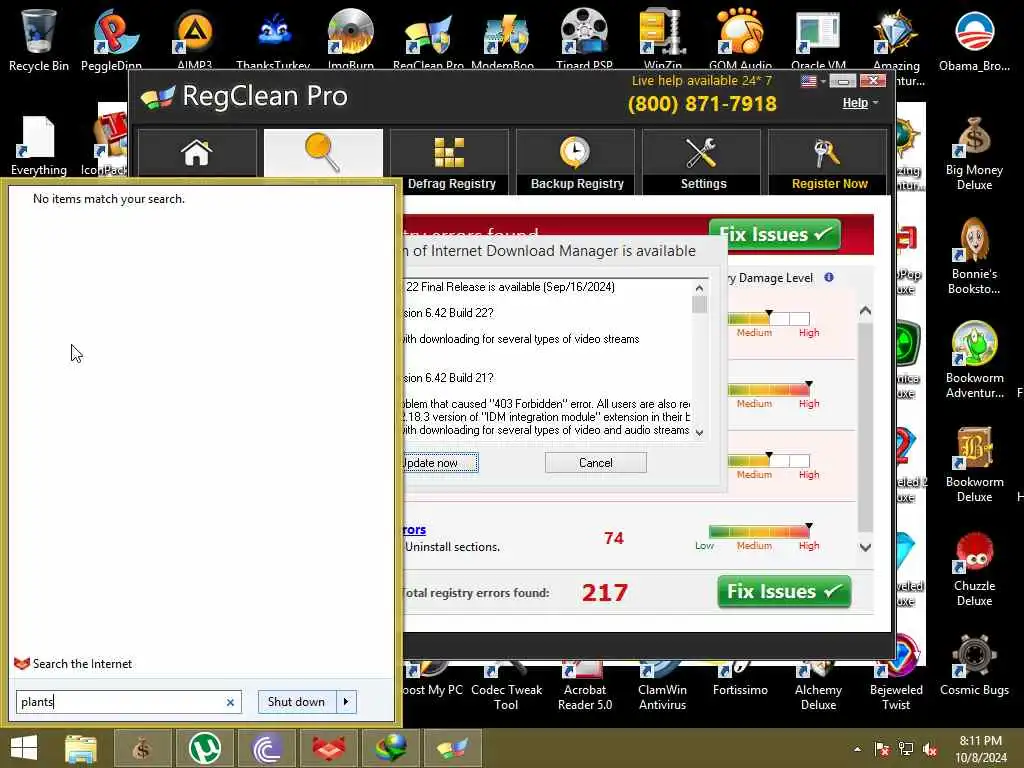Launch the ThanksTurkey desktop shortcut
The image size is (1024, 768).
[273, 39]
